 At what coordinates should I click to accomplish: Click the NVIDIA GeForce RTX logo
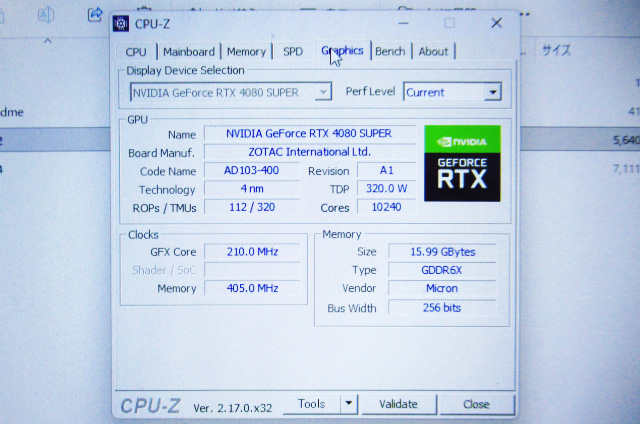point(462,163)
